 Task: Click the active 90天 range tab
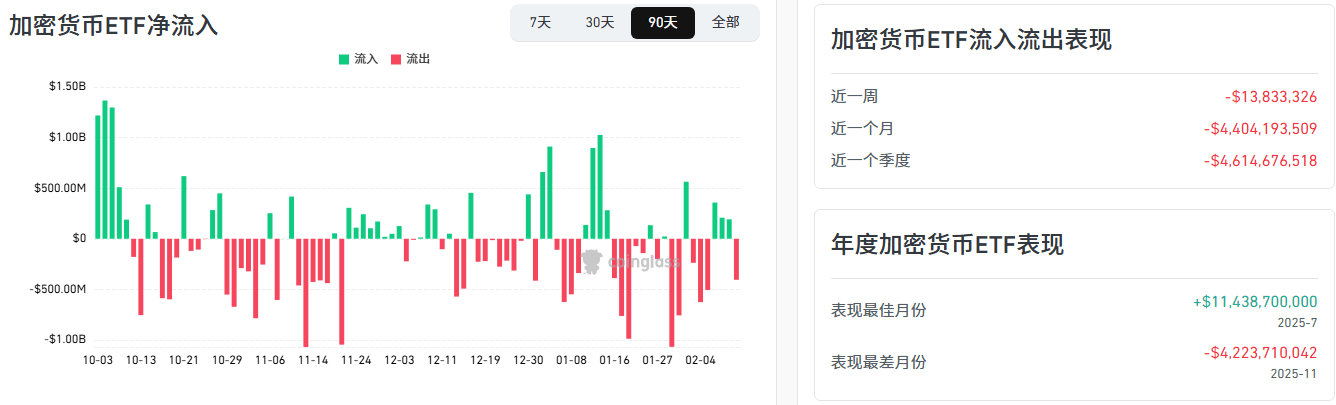pyautogui.click(x=663, y=23)
